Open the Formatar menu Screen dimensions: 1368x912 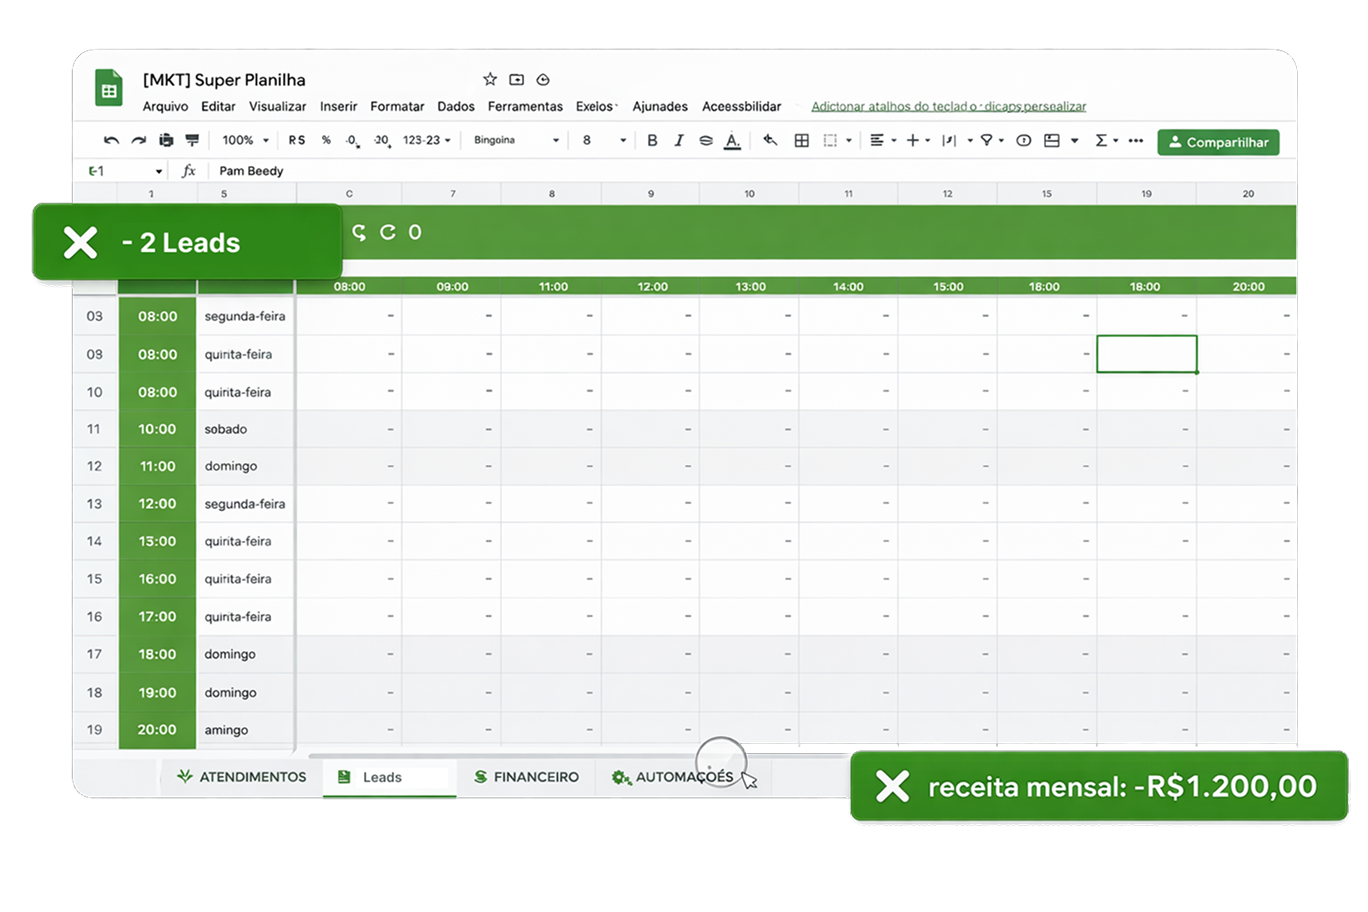point(397,107)
